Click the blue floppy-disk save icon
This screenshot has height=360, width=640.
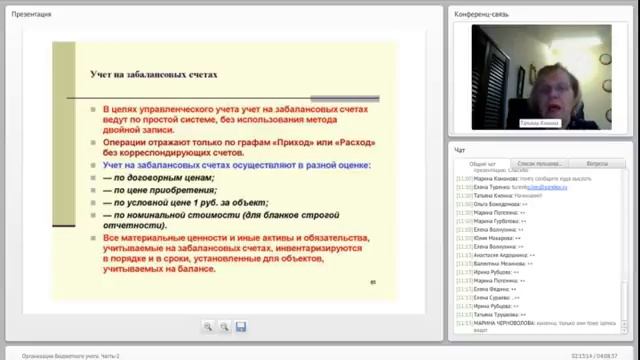(241, 327)
